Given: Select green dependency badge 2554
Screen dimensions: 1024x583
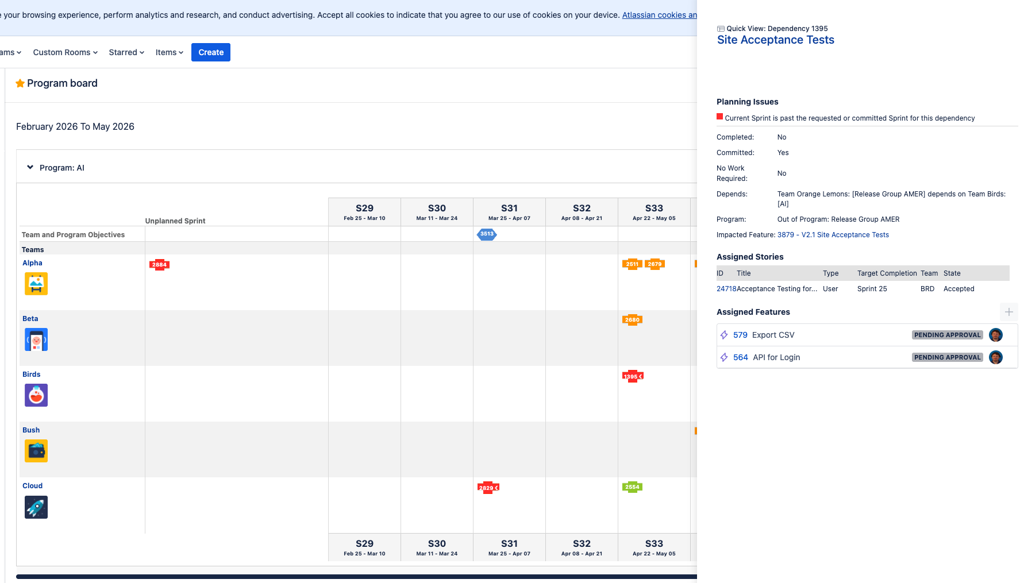Looking at the screenshot, I should click(632, 487).
